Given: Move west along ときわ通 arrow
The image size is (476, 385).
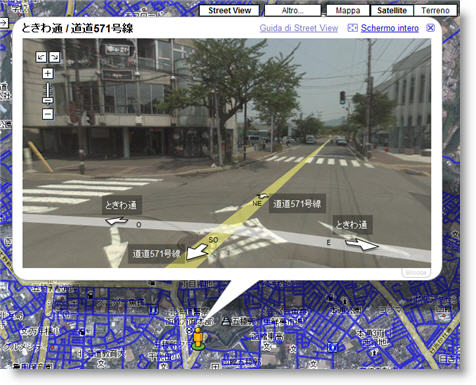Looking at the screenshot, I should [116, 221].
